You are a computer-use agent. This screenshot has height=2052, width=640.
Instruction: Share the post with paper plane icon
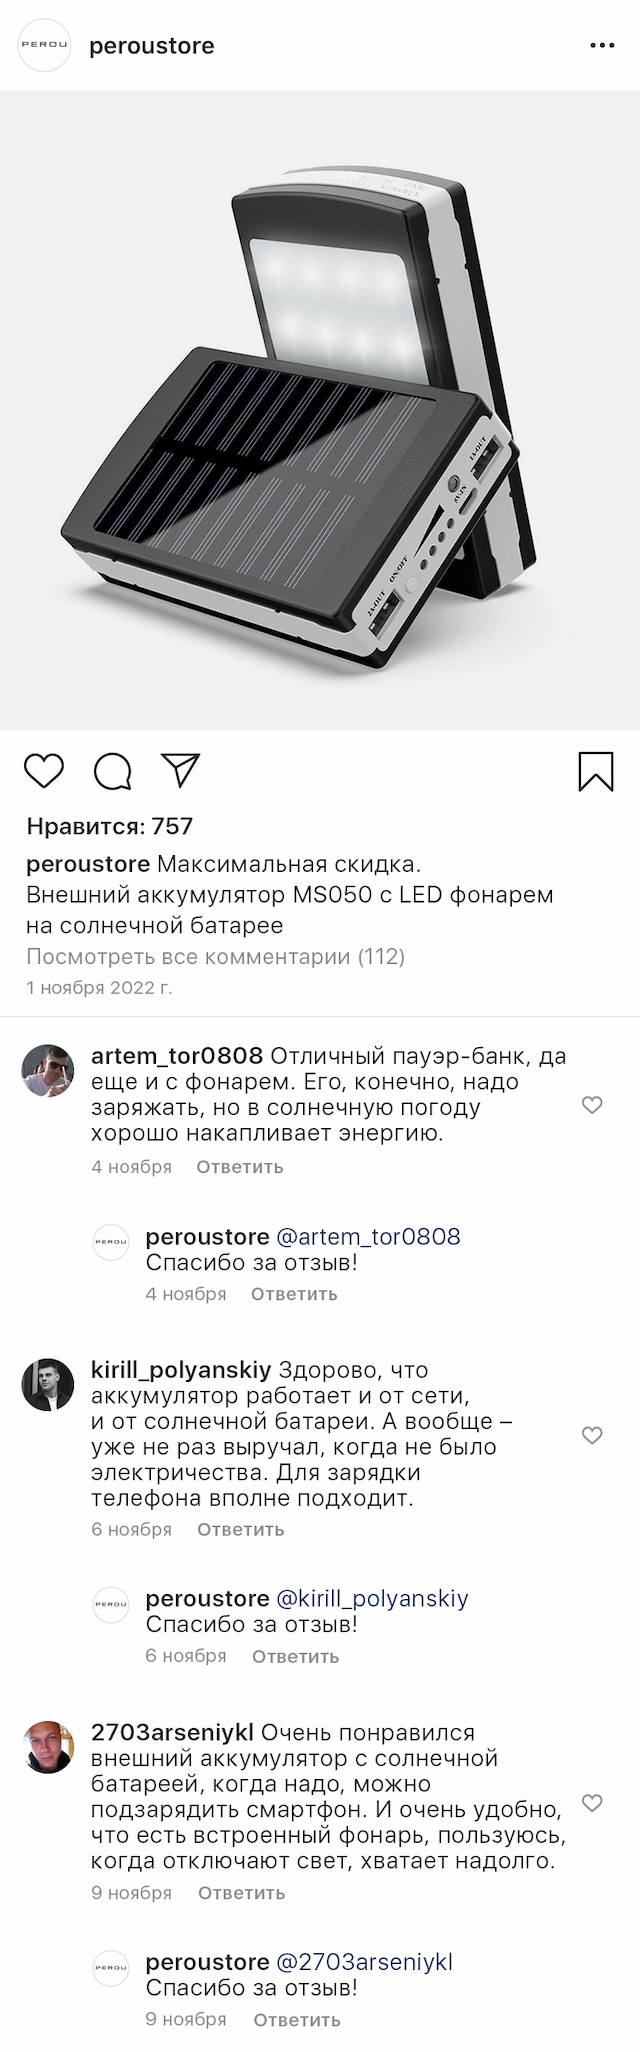181,770
